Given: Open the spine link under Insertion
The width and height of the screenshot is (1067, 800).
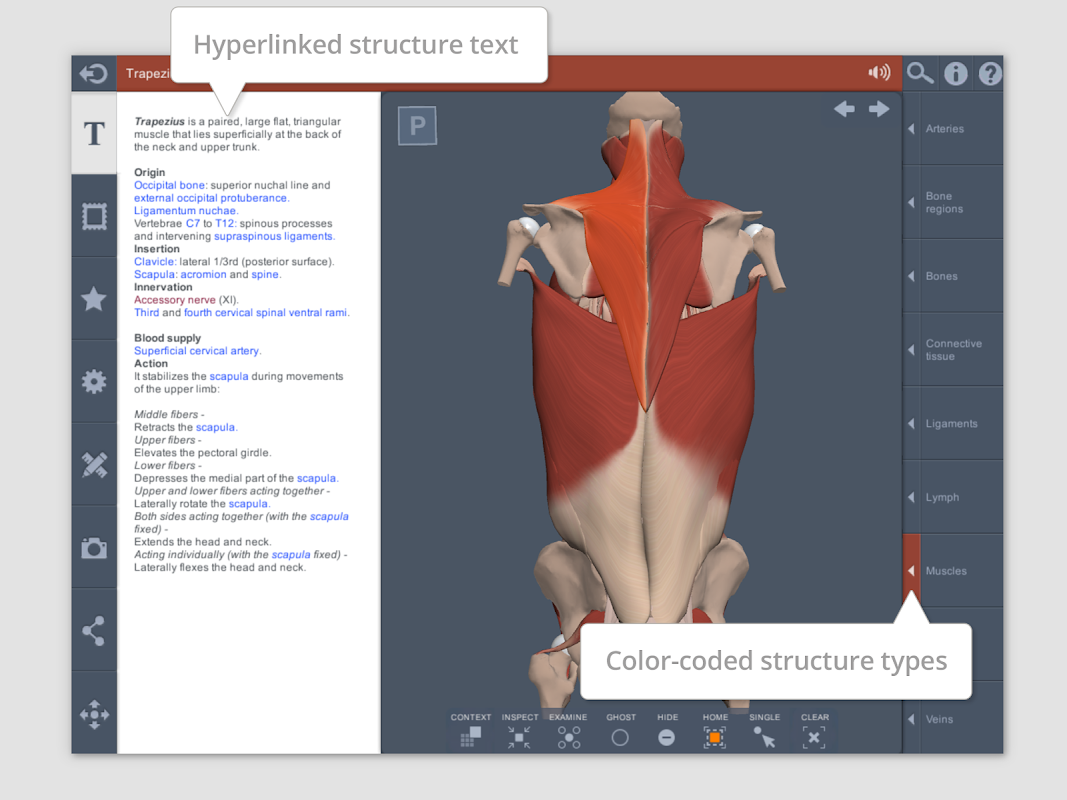Looking at the screenshot, I should click(265, 274).
